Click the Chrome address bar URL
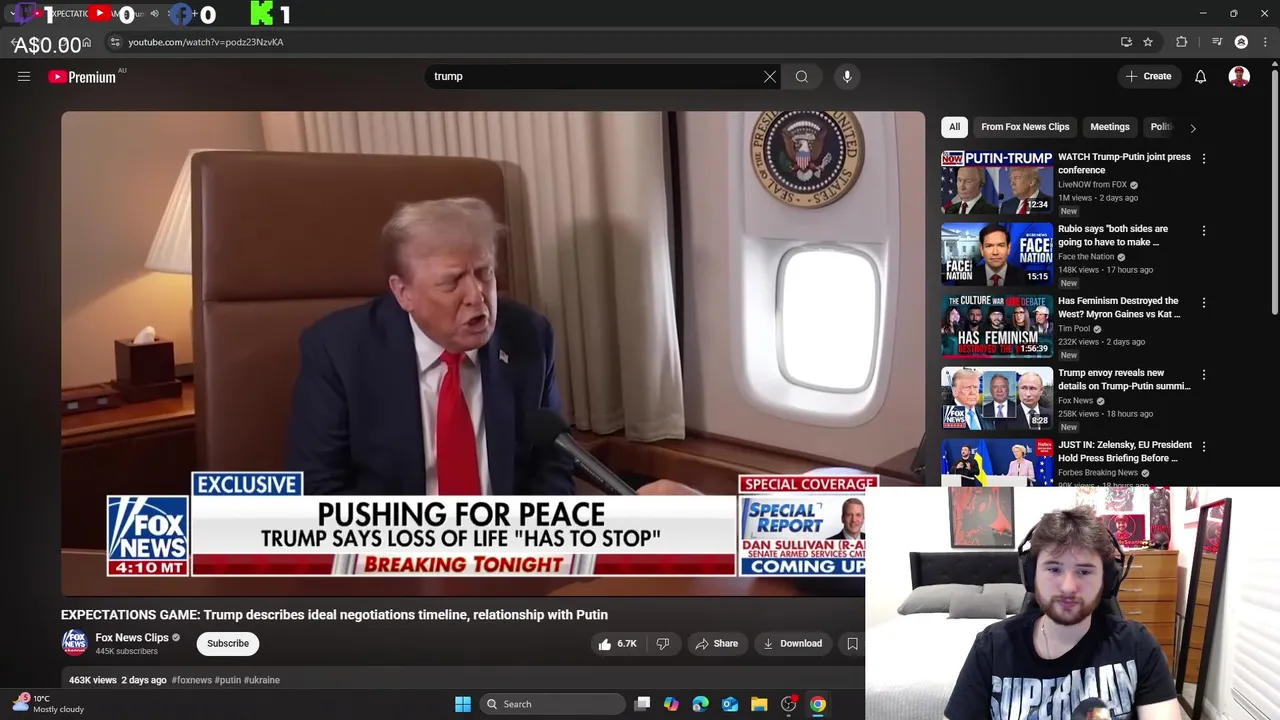Viewport: 1280px width, 720px height. 206,42
